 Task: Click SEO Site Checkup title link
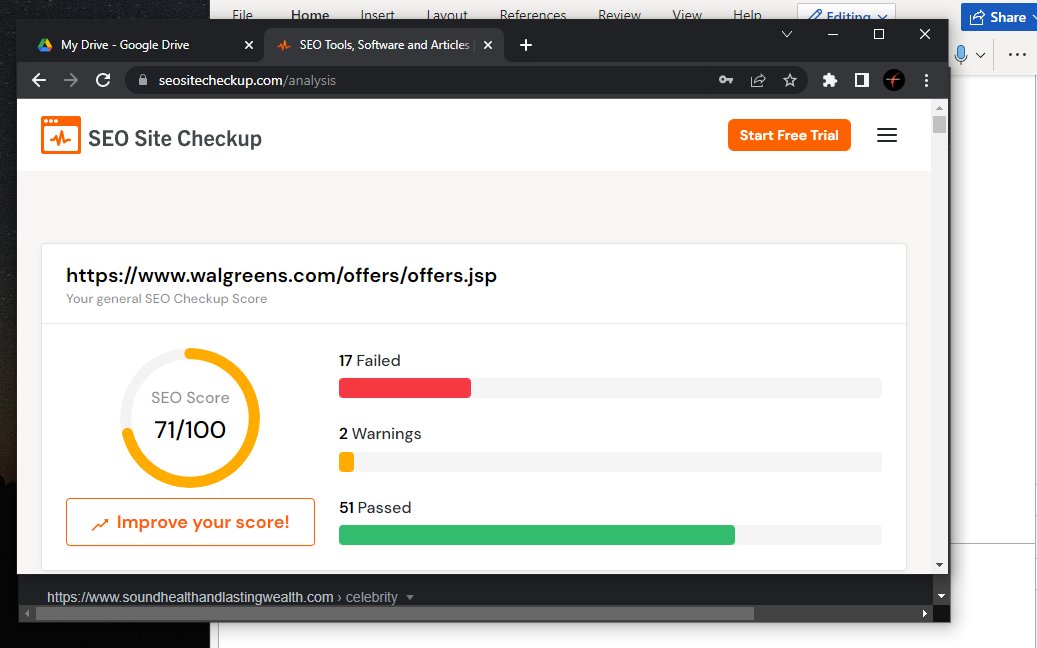[175, 138]
